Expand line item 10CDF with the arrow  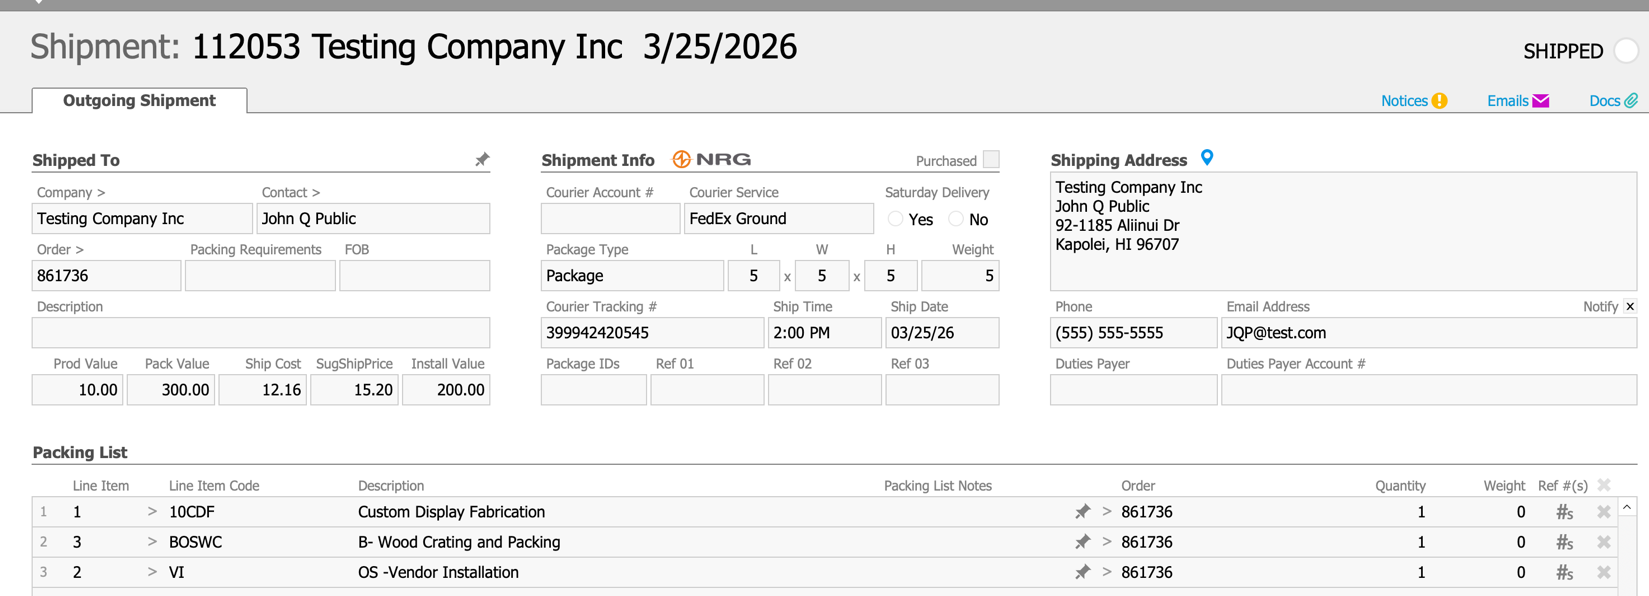[x=152, y=512]
